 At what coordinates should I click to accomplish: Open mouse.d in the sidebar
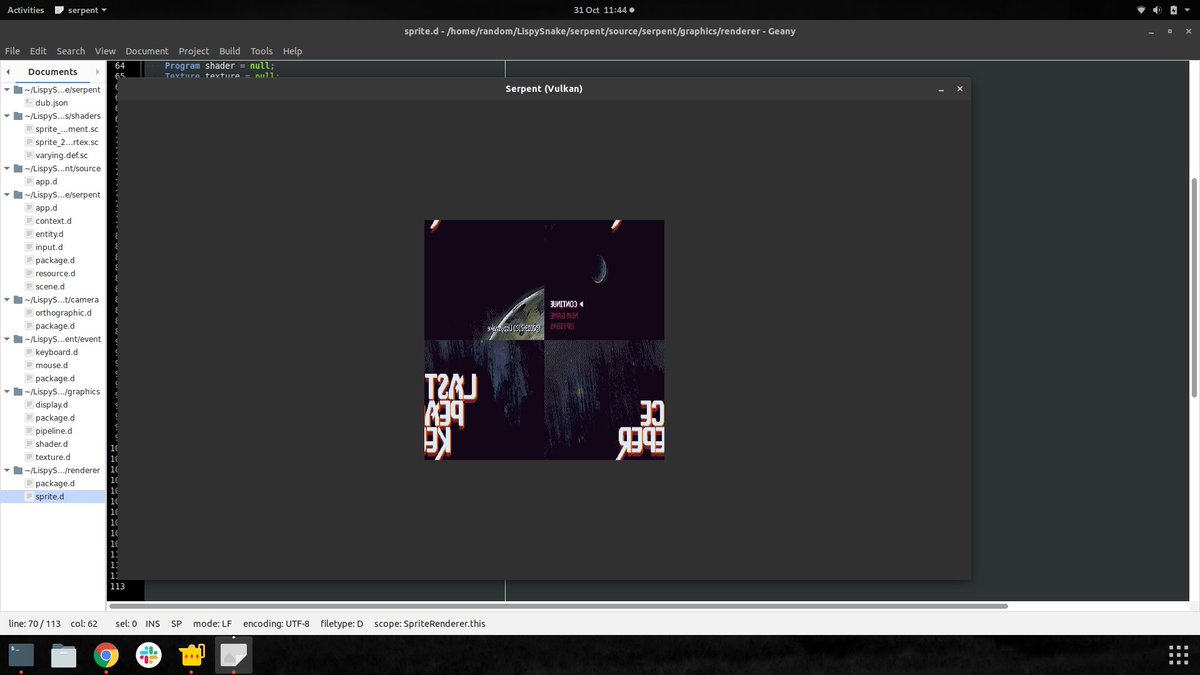pos(51,365)
